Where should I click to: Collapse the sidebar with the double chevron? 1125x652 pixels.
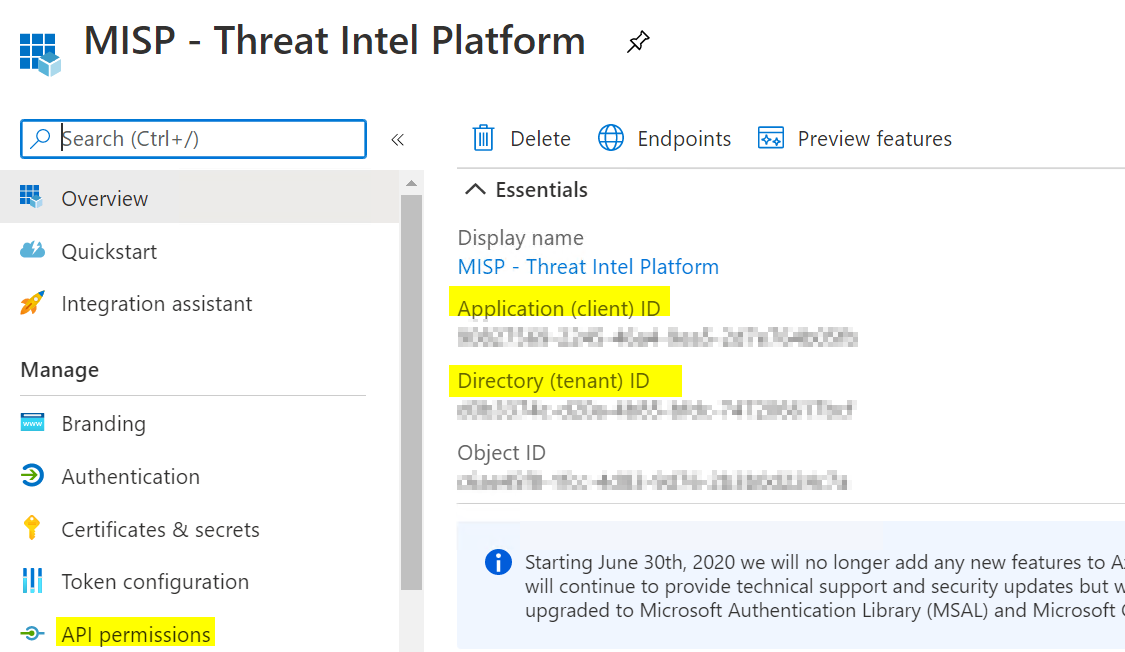coord(397,139)
